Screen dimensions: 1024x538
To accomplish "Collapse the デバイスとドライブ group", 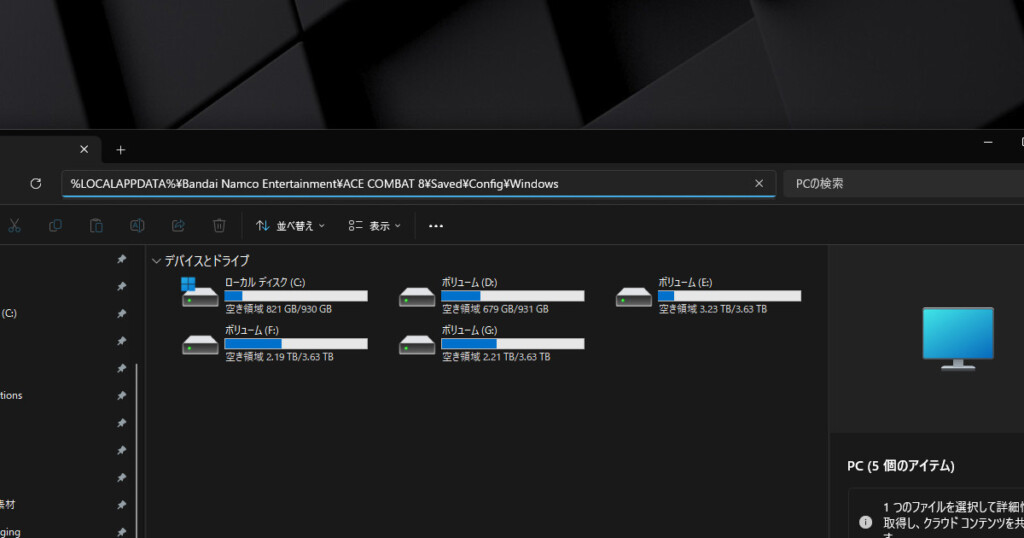I will tap(156, 261).
